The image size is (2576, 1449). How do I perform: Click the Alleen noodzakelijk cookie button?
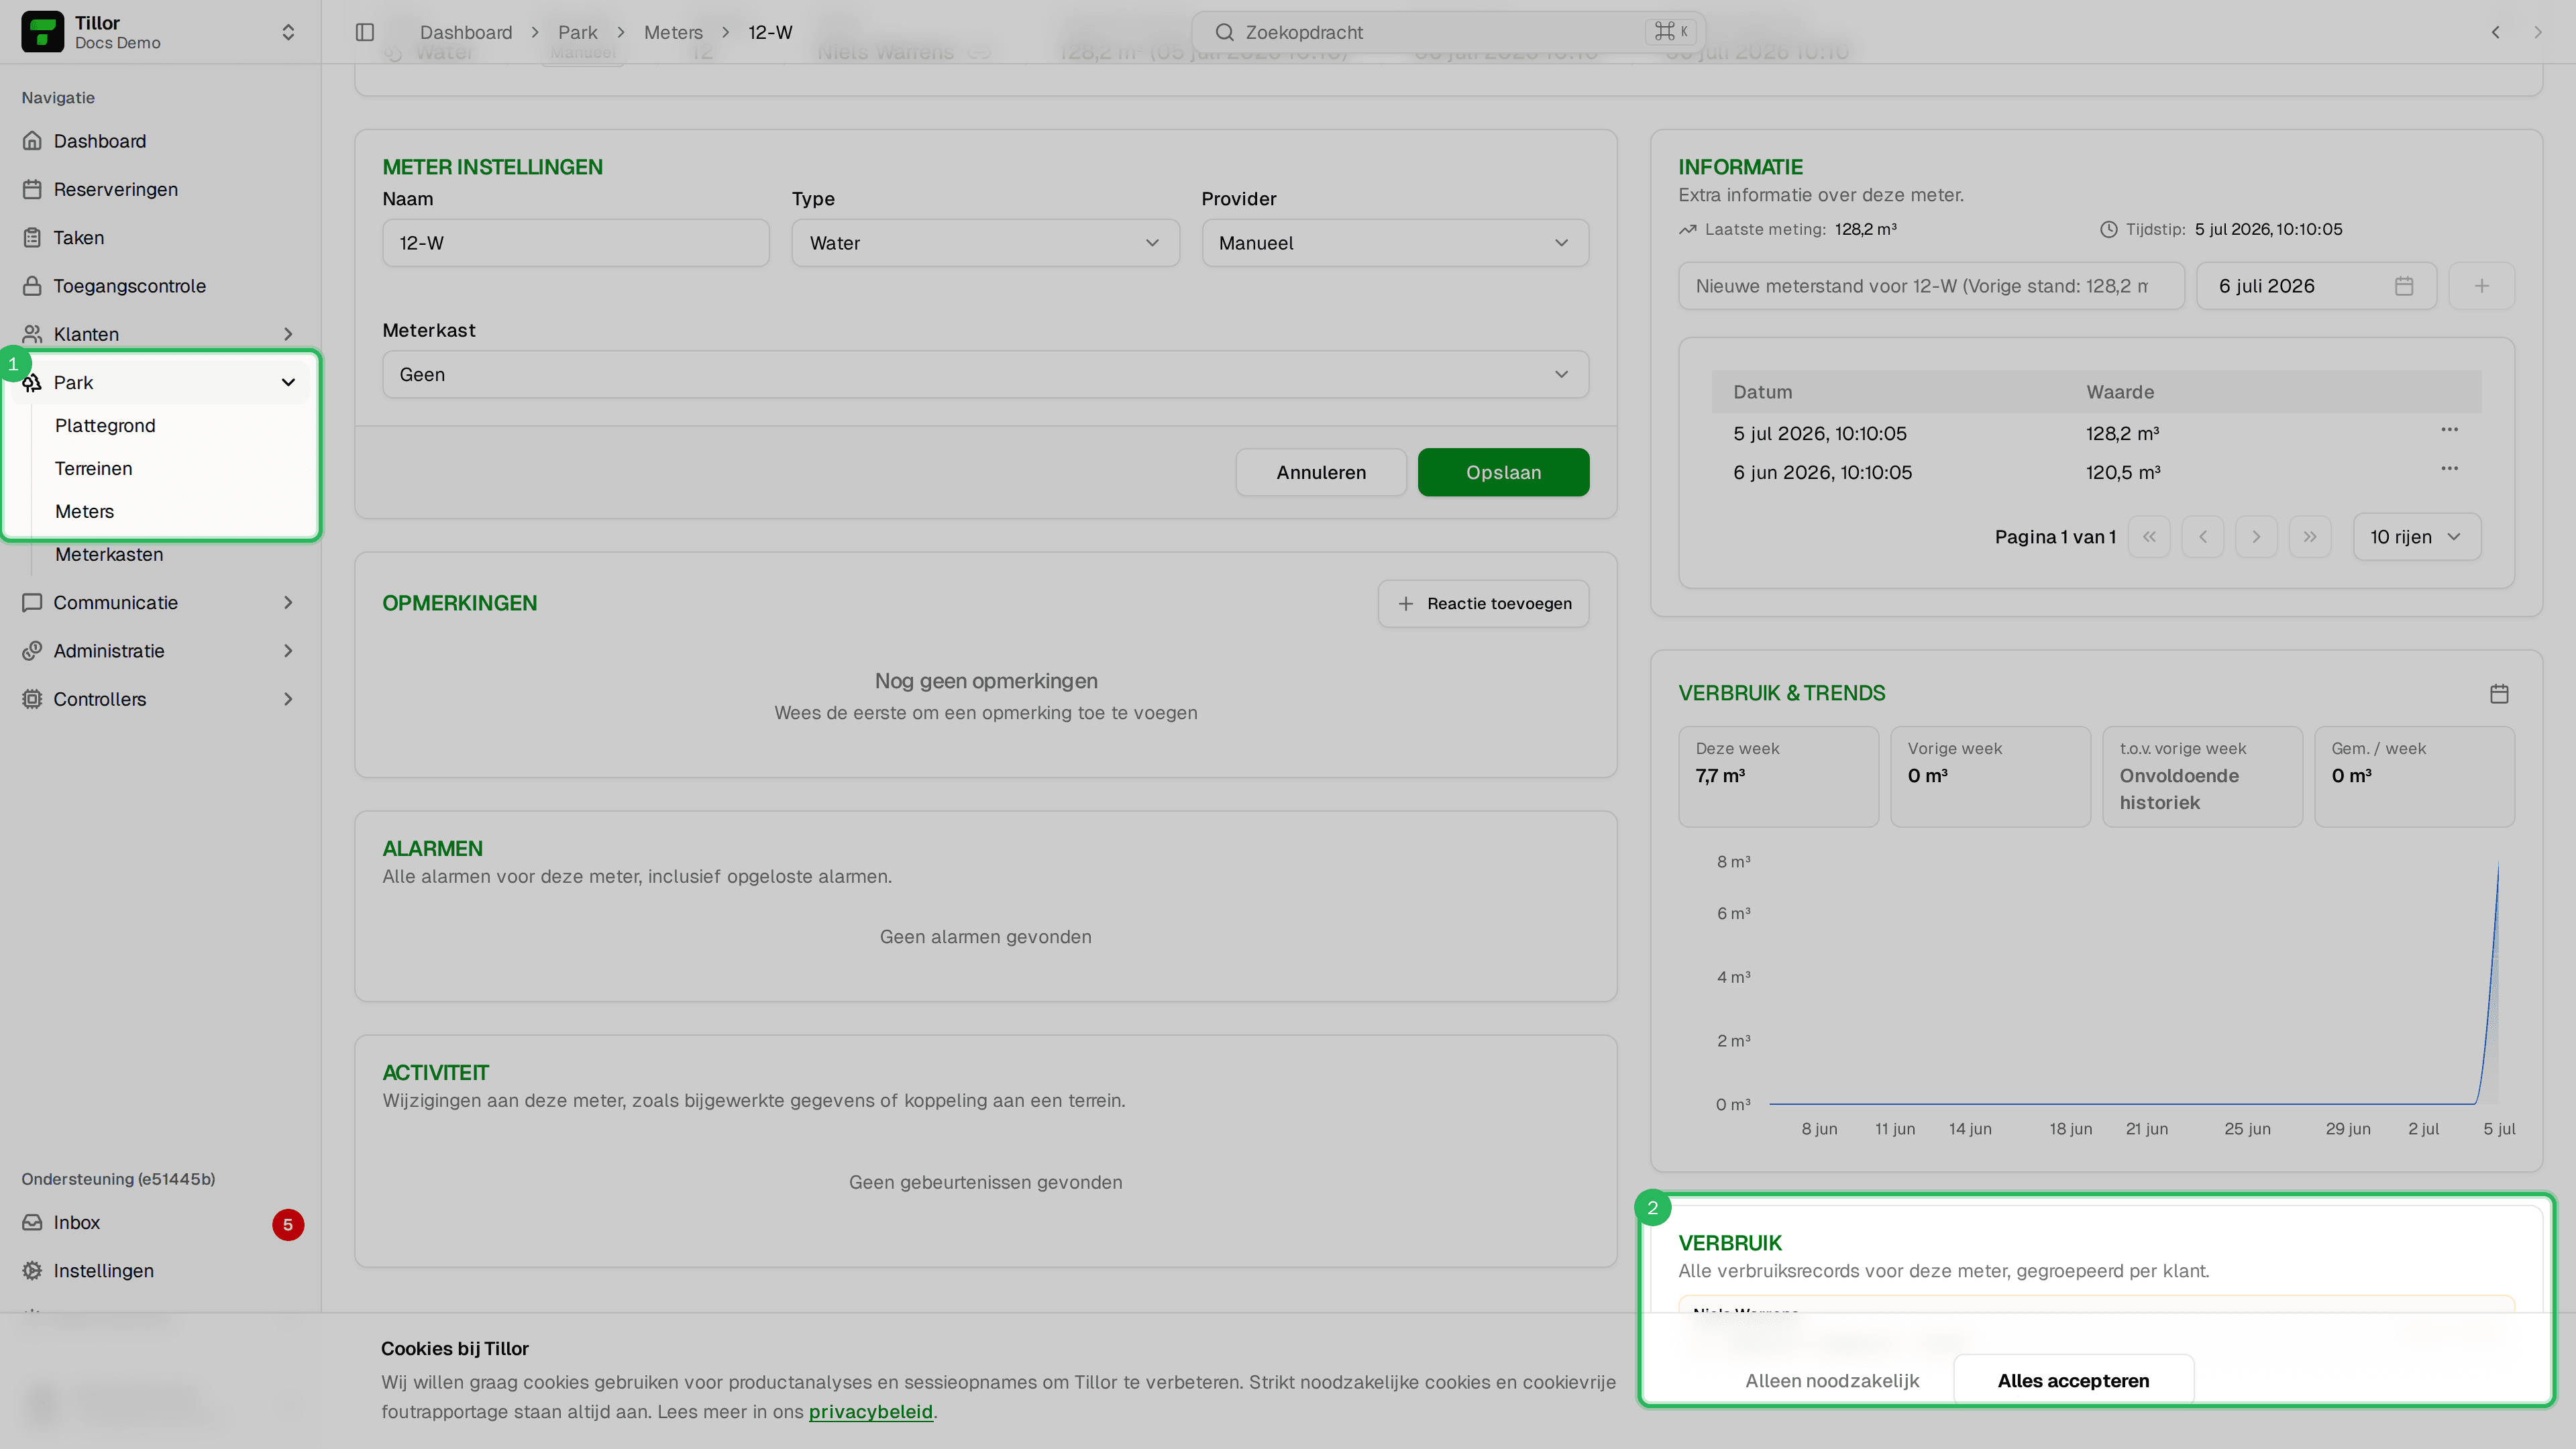[1832, 1380]
